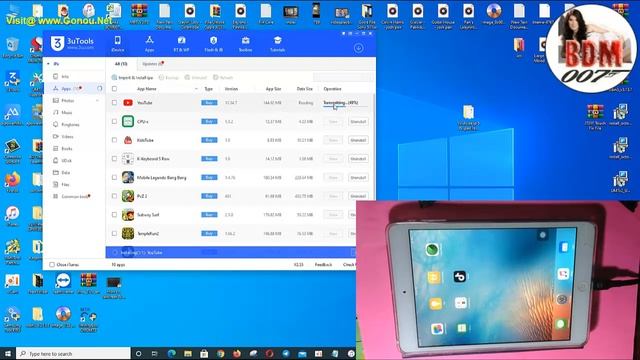Click the TempleRun2 app icon
Screen dimensions: 640x360
click(128, 233)
